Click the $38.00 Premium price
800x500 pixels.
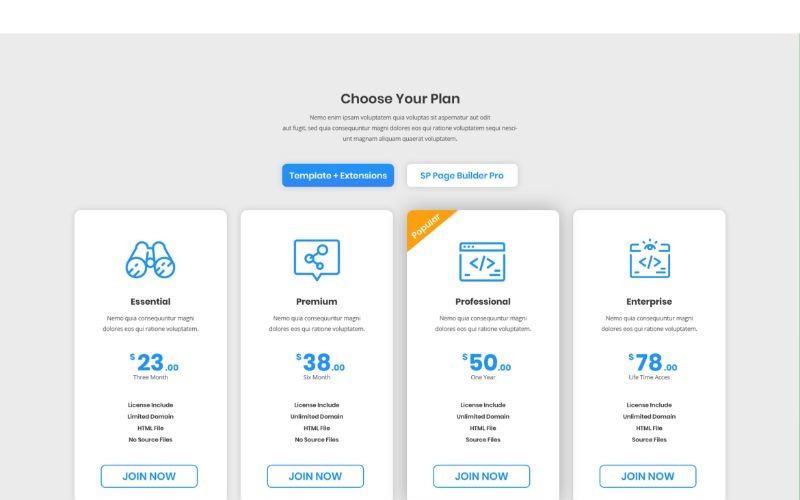click(320, 363)
